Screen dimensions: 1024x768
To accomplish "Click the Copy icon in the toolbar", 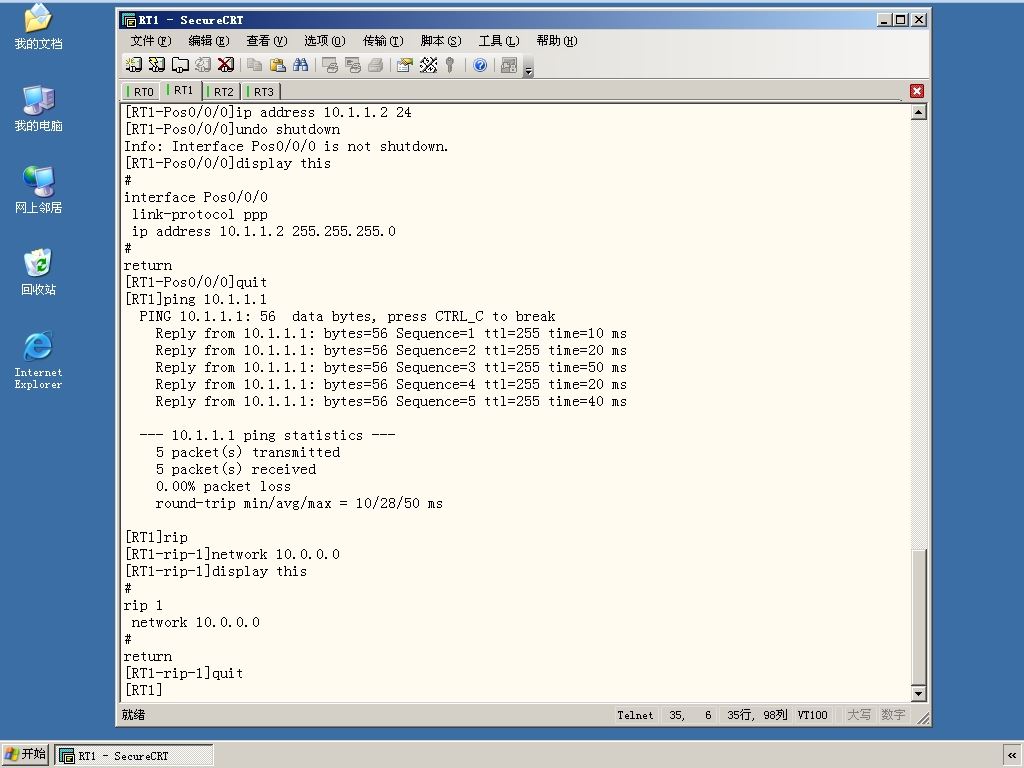I will tap(255, 65).
